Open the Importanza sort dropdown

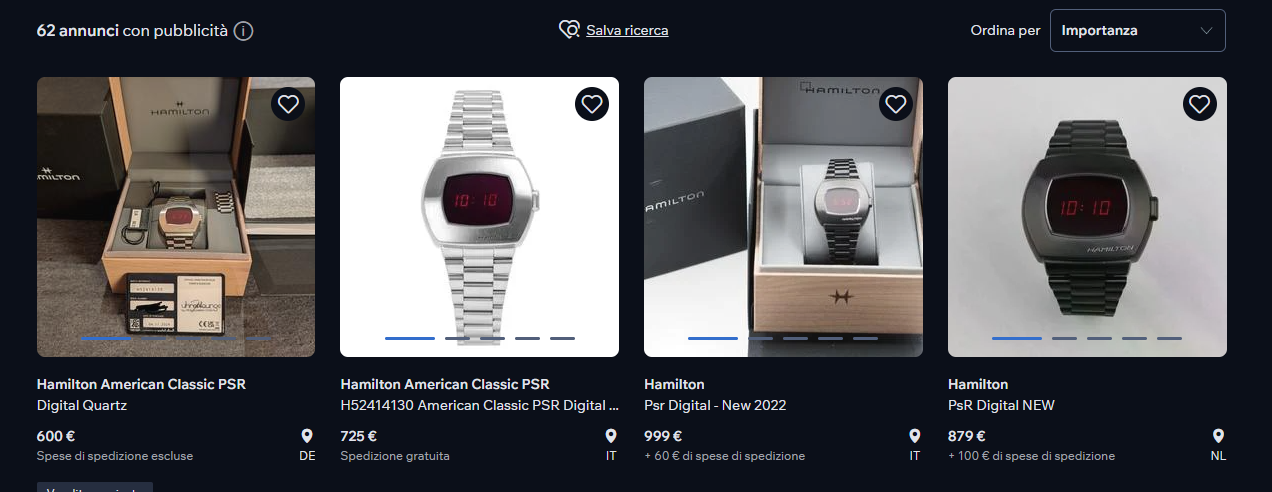point(1138,30)
